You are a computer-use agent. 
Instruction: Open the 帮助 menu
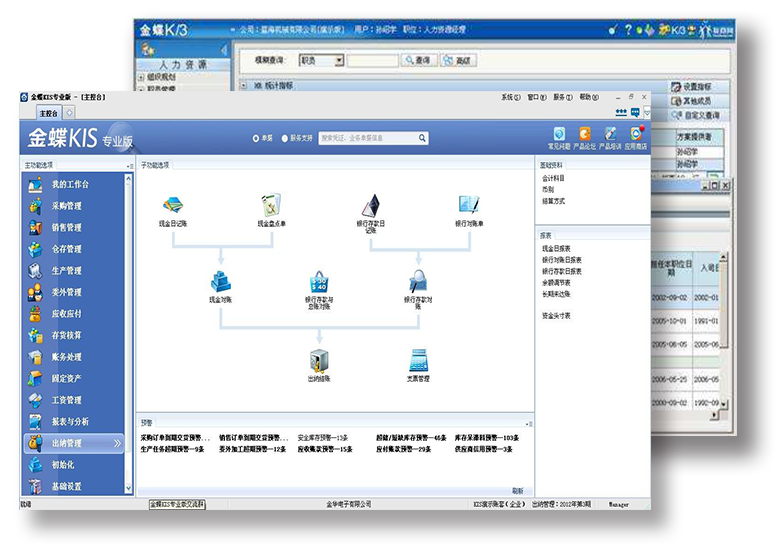point(589,97)
